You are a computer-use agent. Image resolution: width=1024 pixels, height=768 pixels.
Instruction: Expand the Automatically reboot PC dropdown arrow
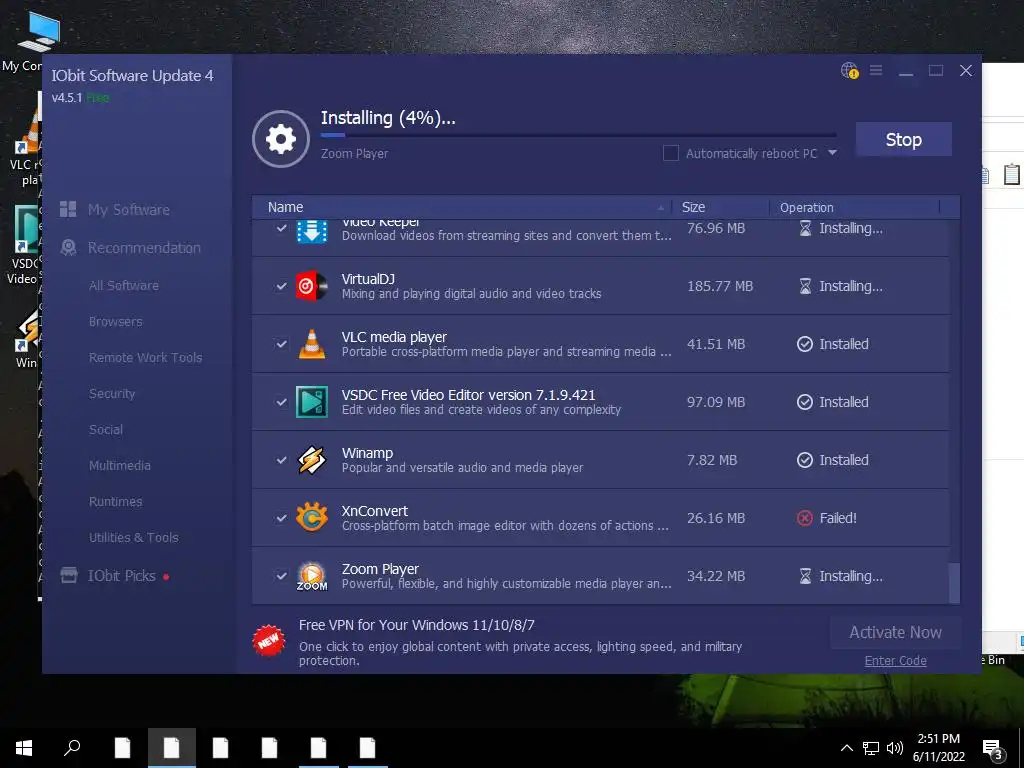832,153
